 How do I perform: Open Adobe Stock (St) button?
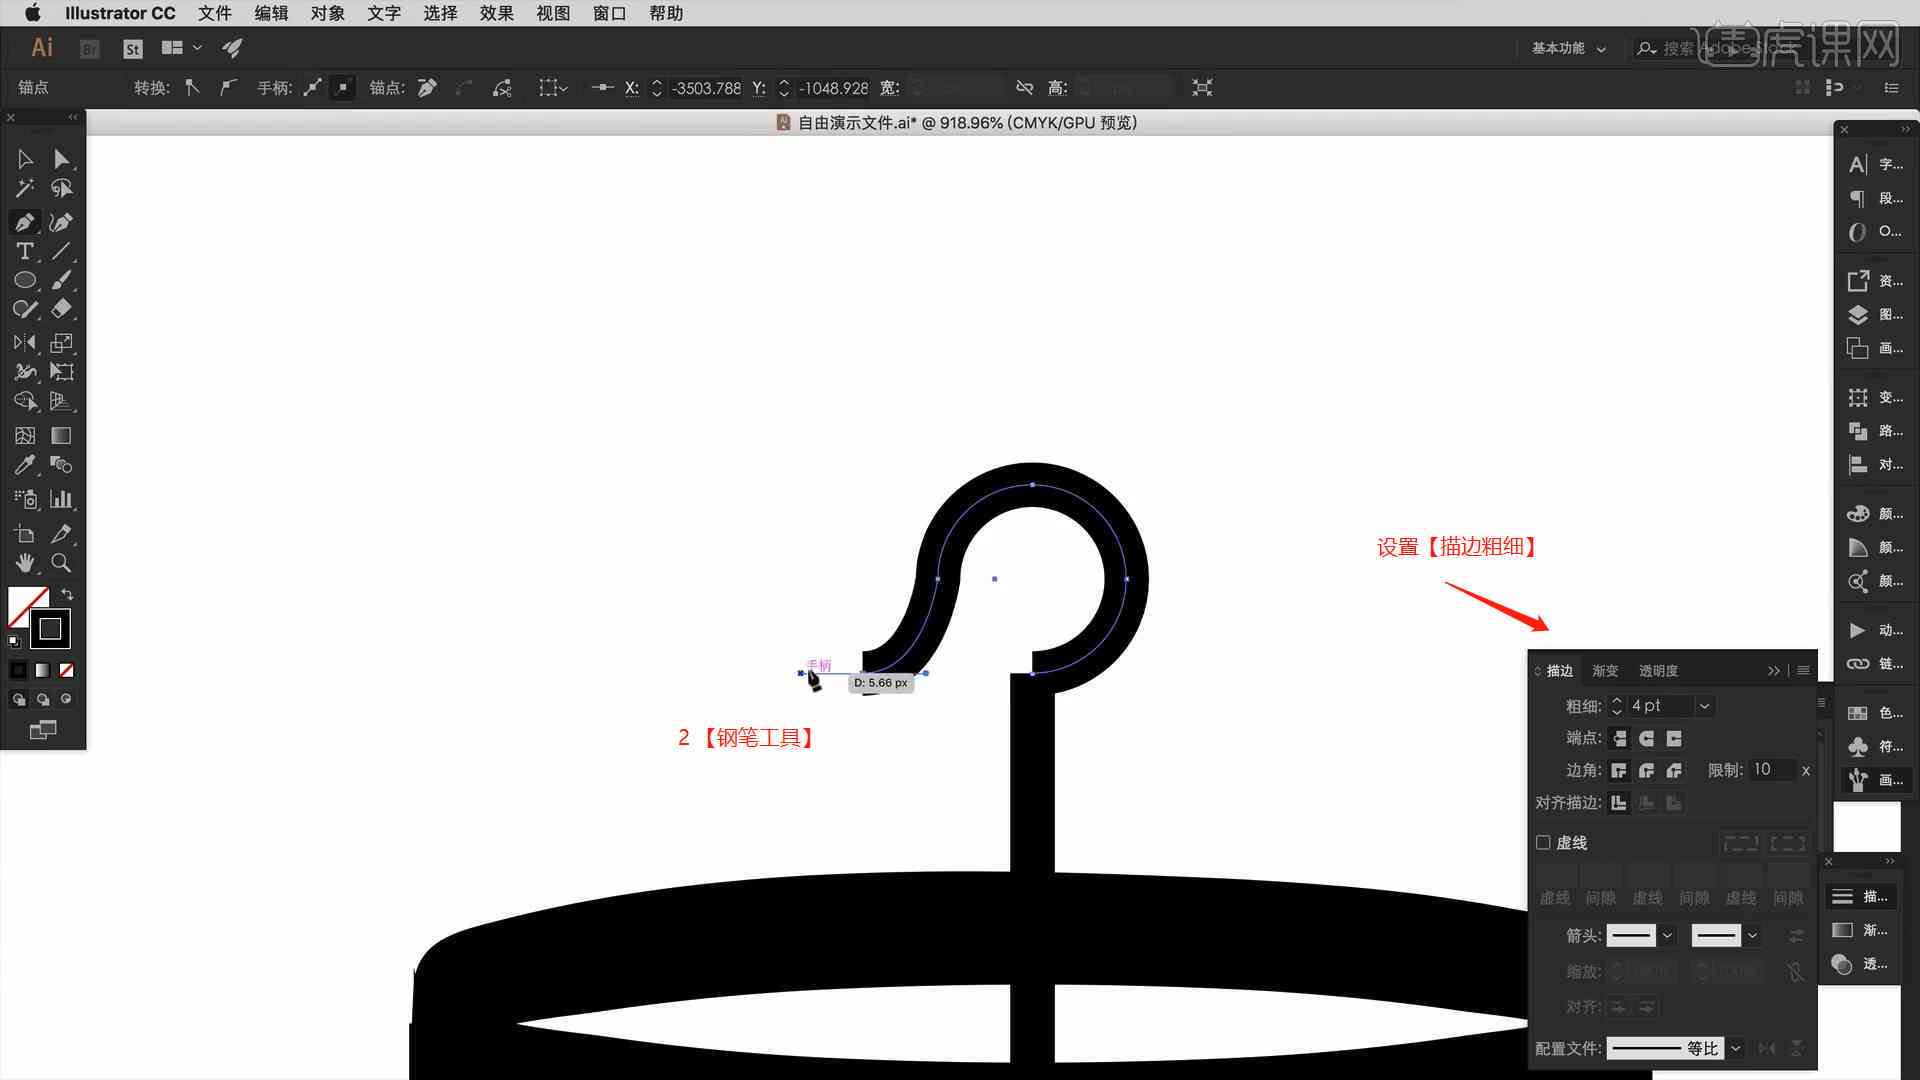click(x=132, y=48)
